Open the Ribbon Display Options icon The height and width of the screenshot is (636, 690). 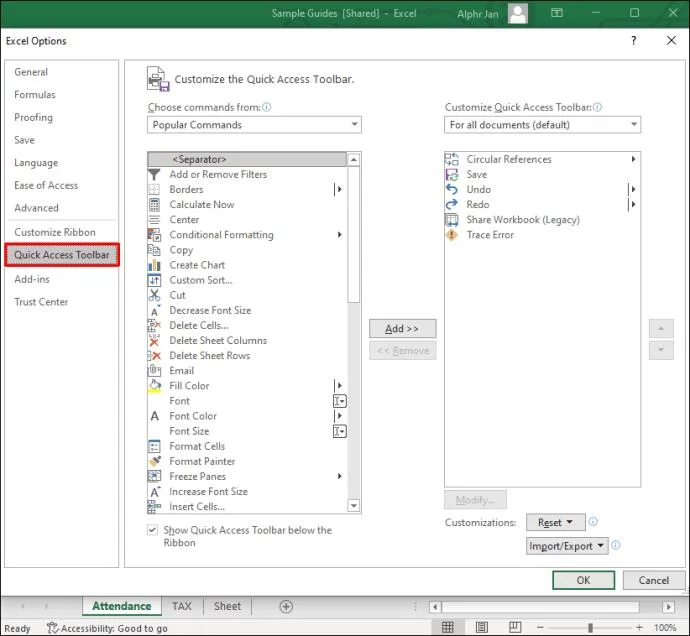pyautogui.click(x=557, y=13)
